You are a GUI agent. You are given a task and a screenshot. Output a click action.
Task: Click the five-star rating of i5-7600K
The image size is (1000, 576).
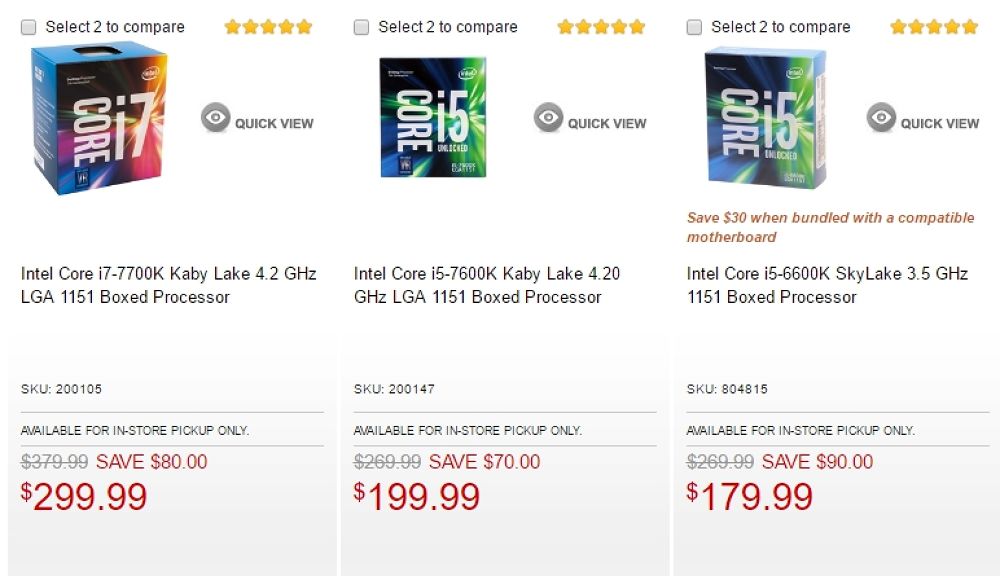pos(601,27)
